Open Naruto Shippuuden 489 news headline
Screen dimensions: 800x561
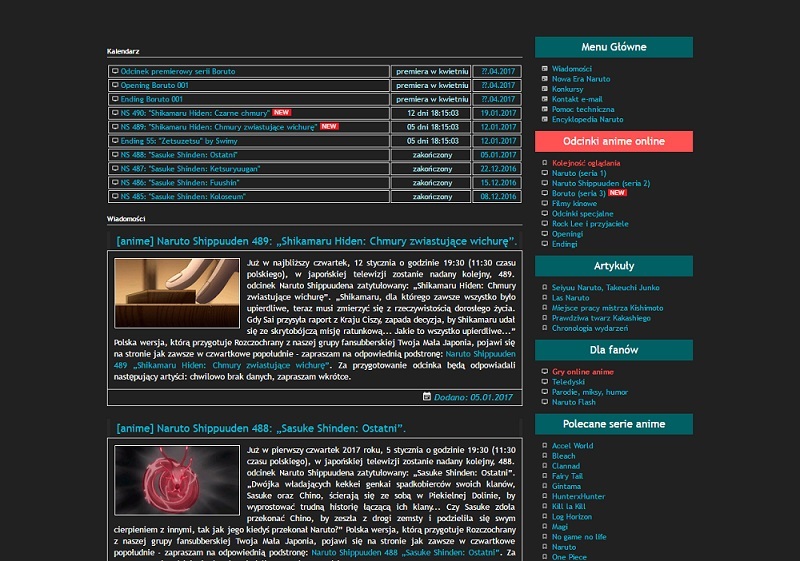click(x=316, y=241)
